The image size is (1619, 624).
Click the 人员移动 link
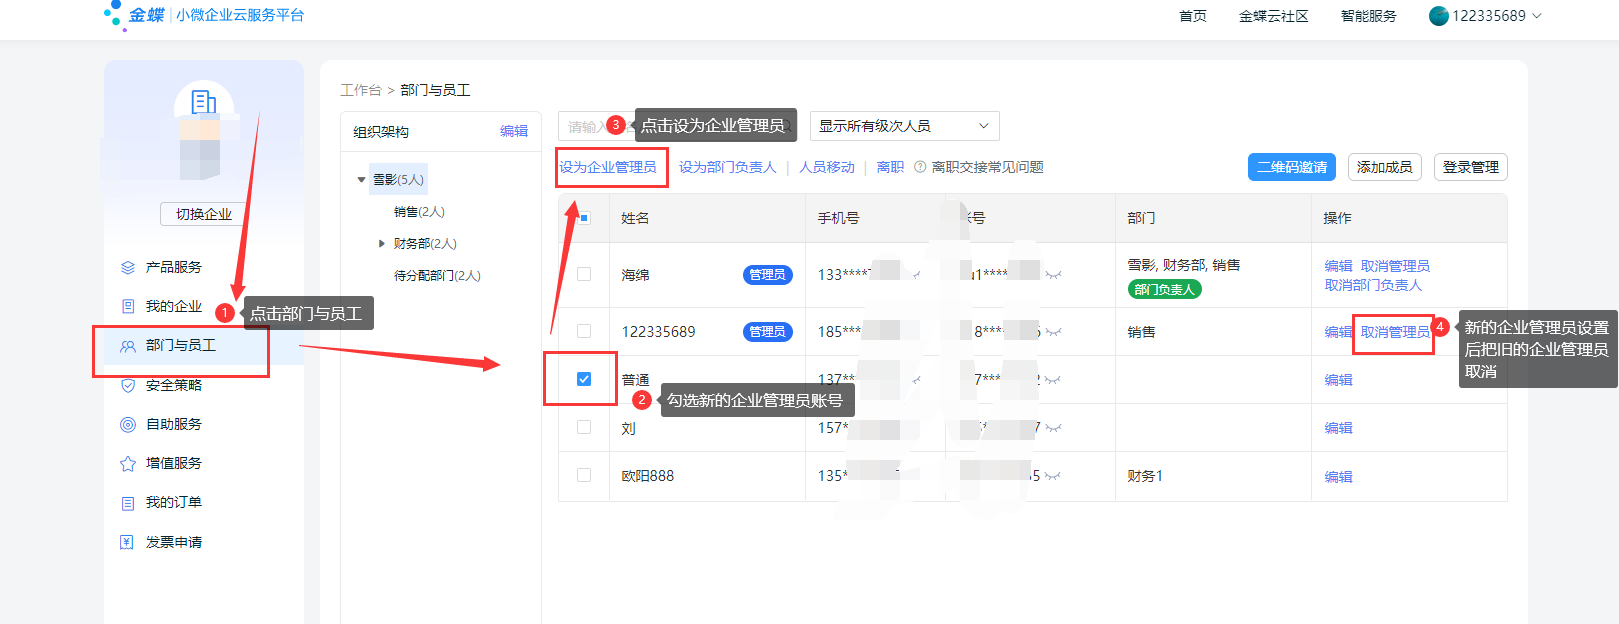click(x=827, y=167)
